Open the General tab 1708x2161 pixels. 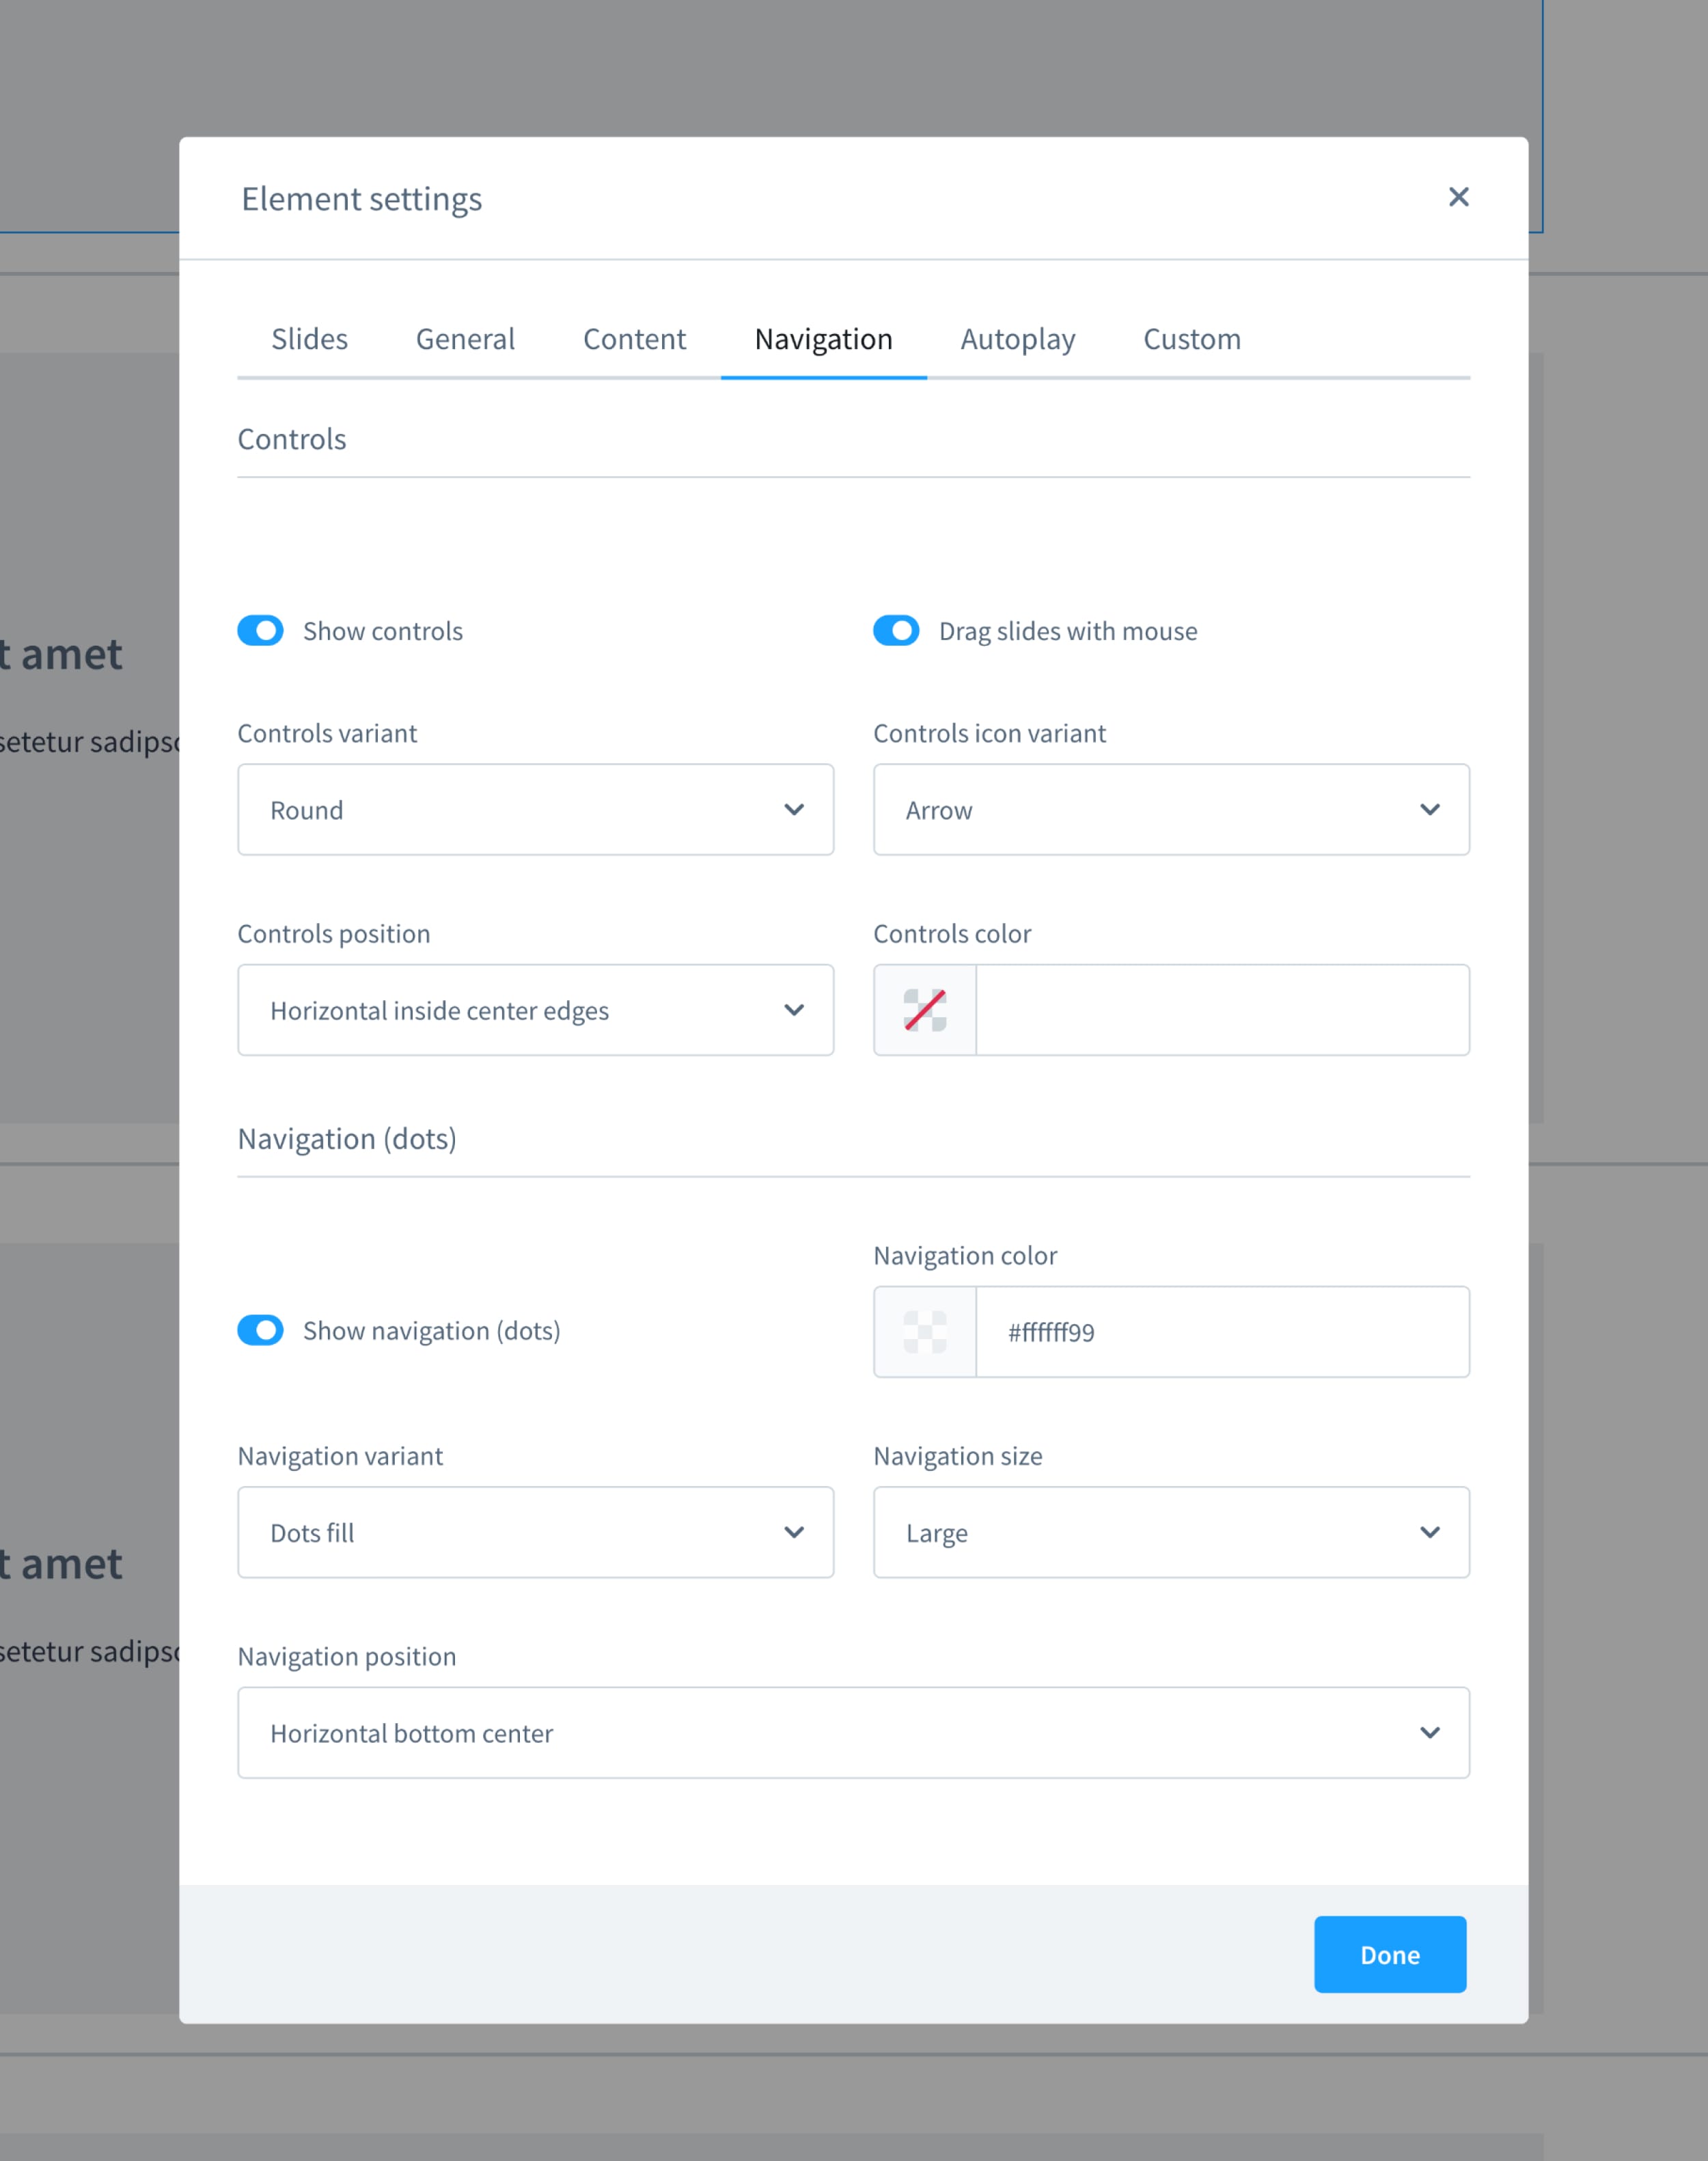465,339
